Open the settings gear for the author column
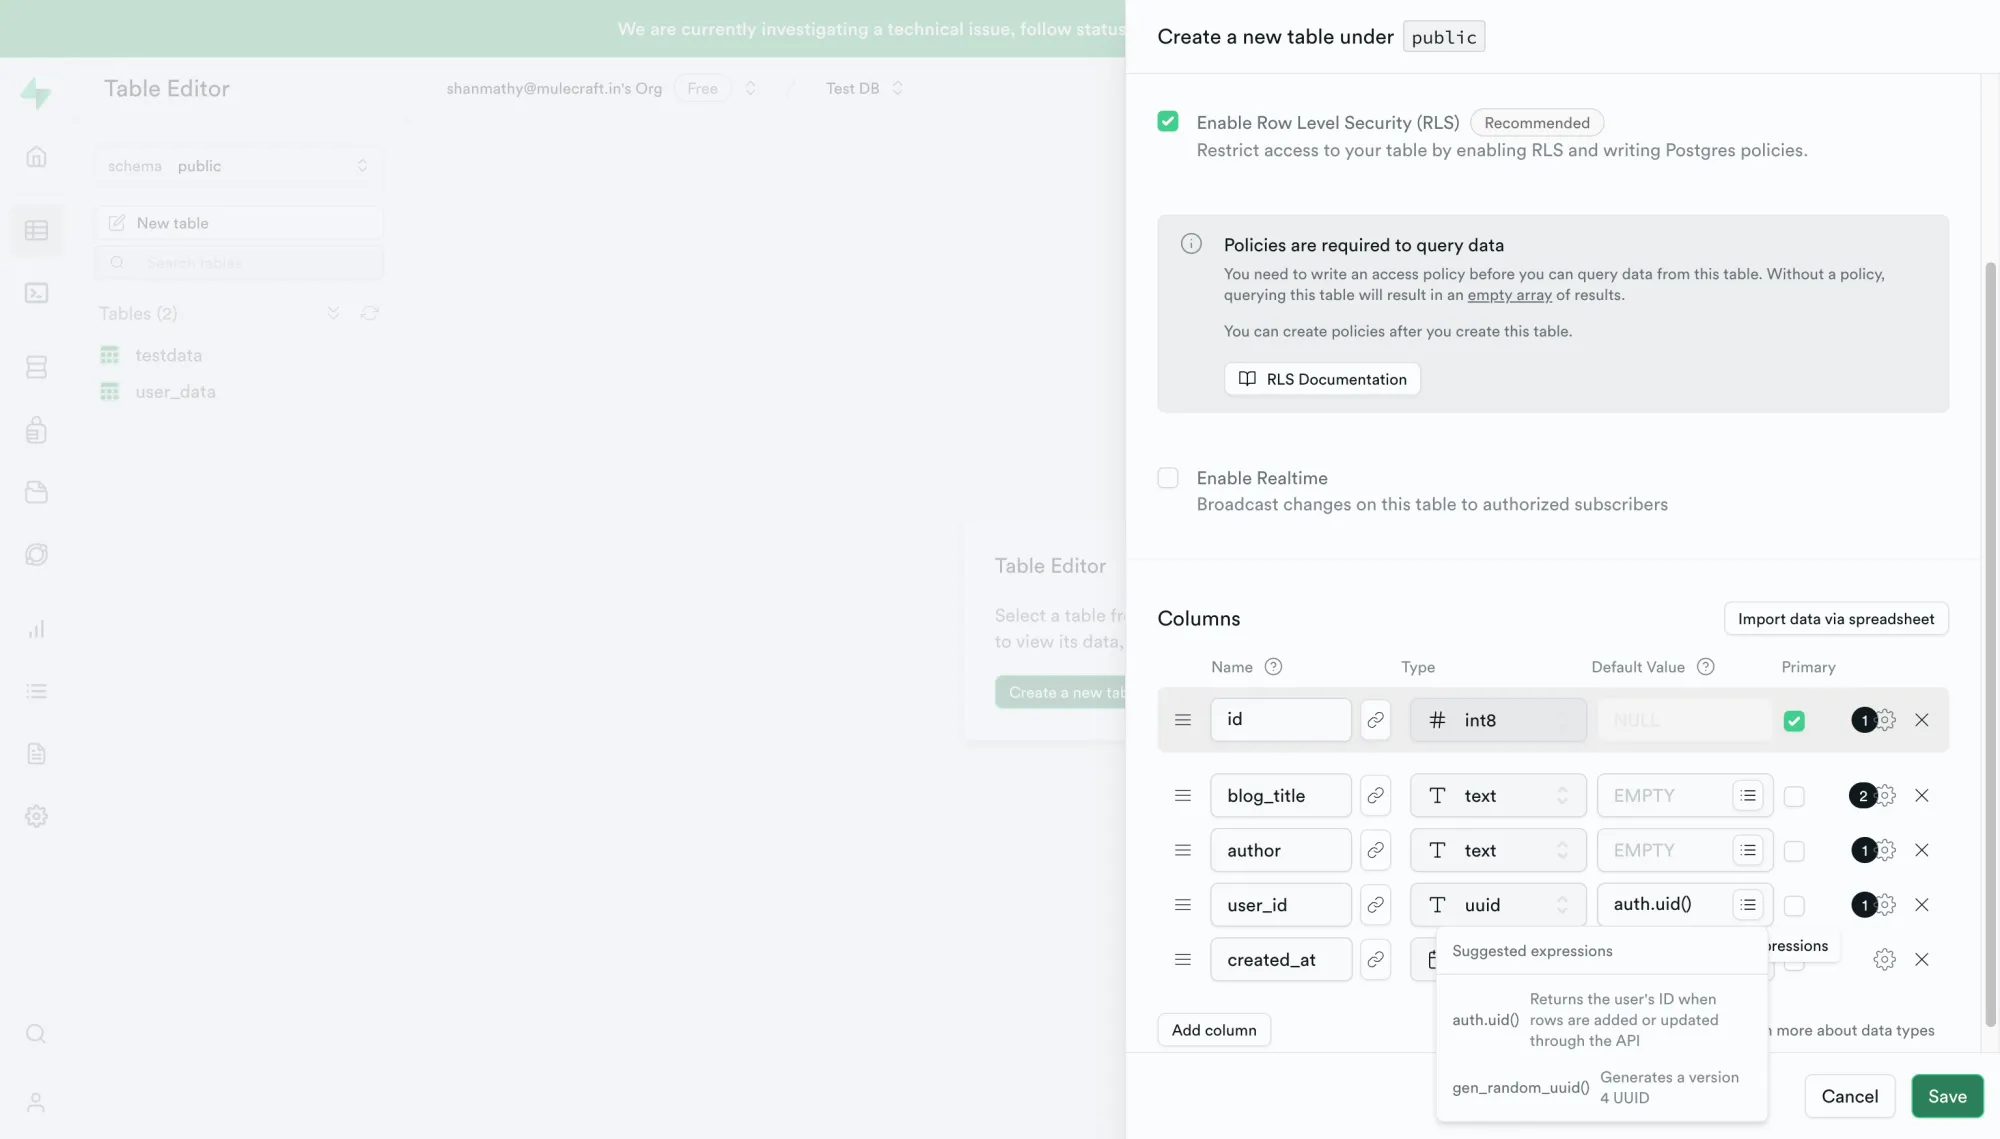The height and width of the screenshot is (1139, 2000). pyautogui.click(x=1886, y=850)
